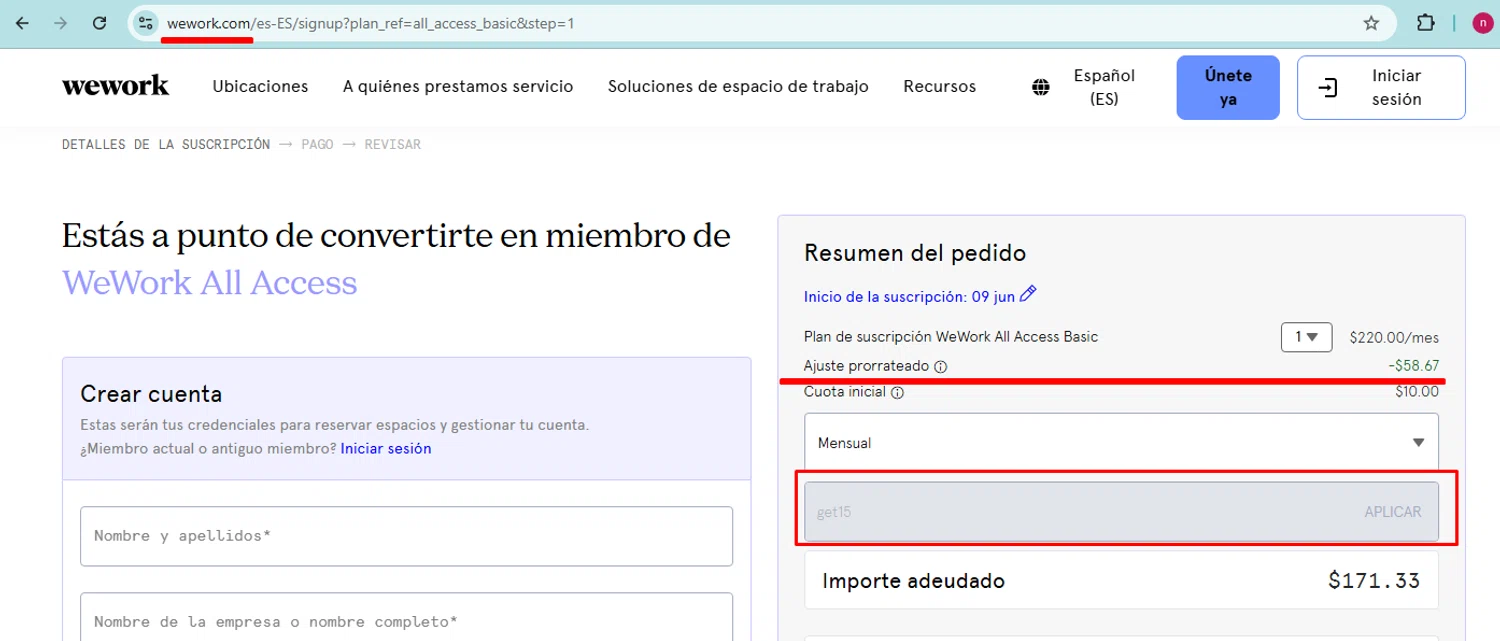
Task: Open the Chrome profile avatar
Action: [x=1482, y=23]
